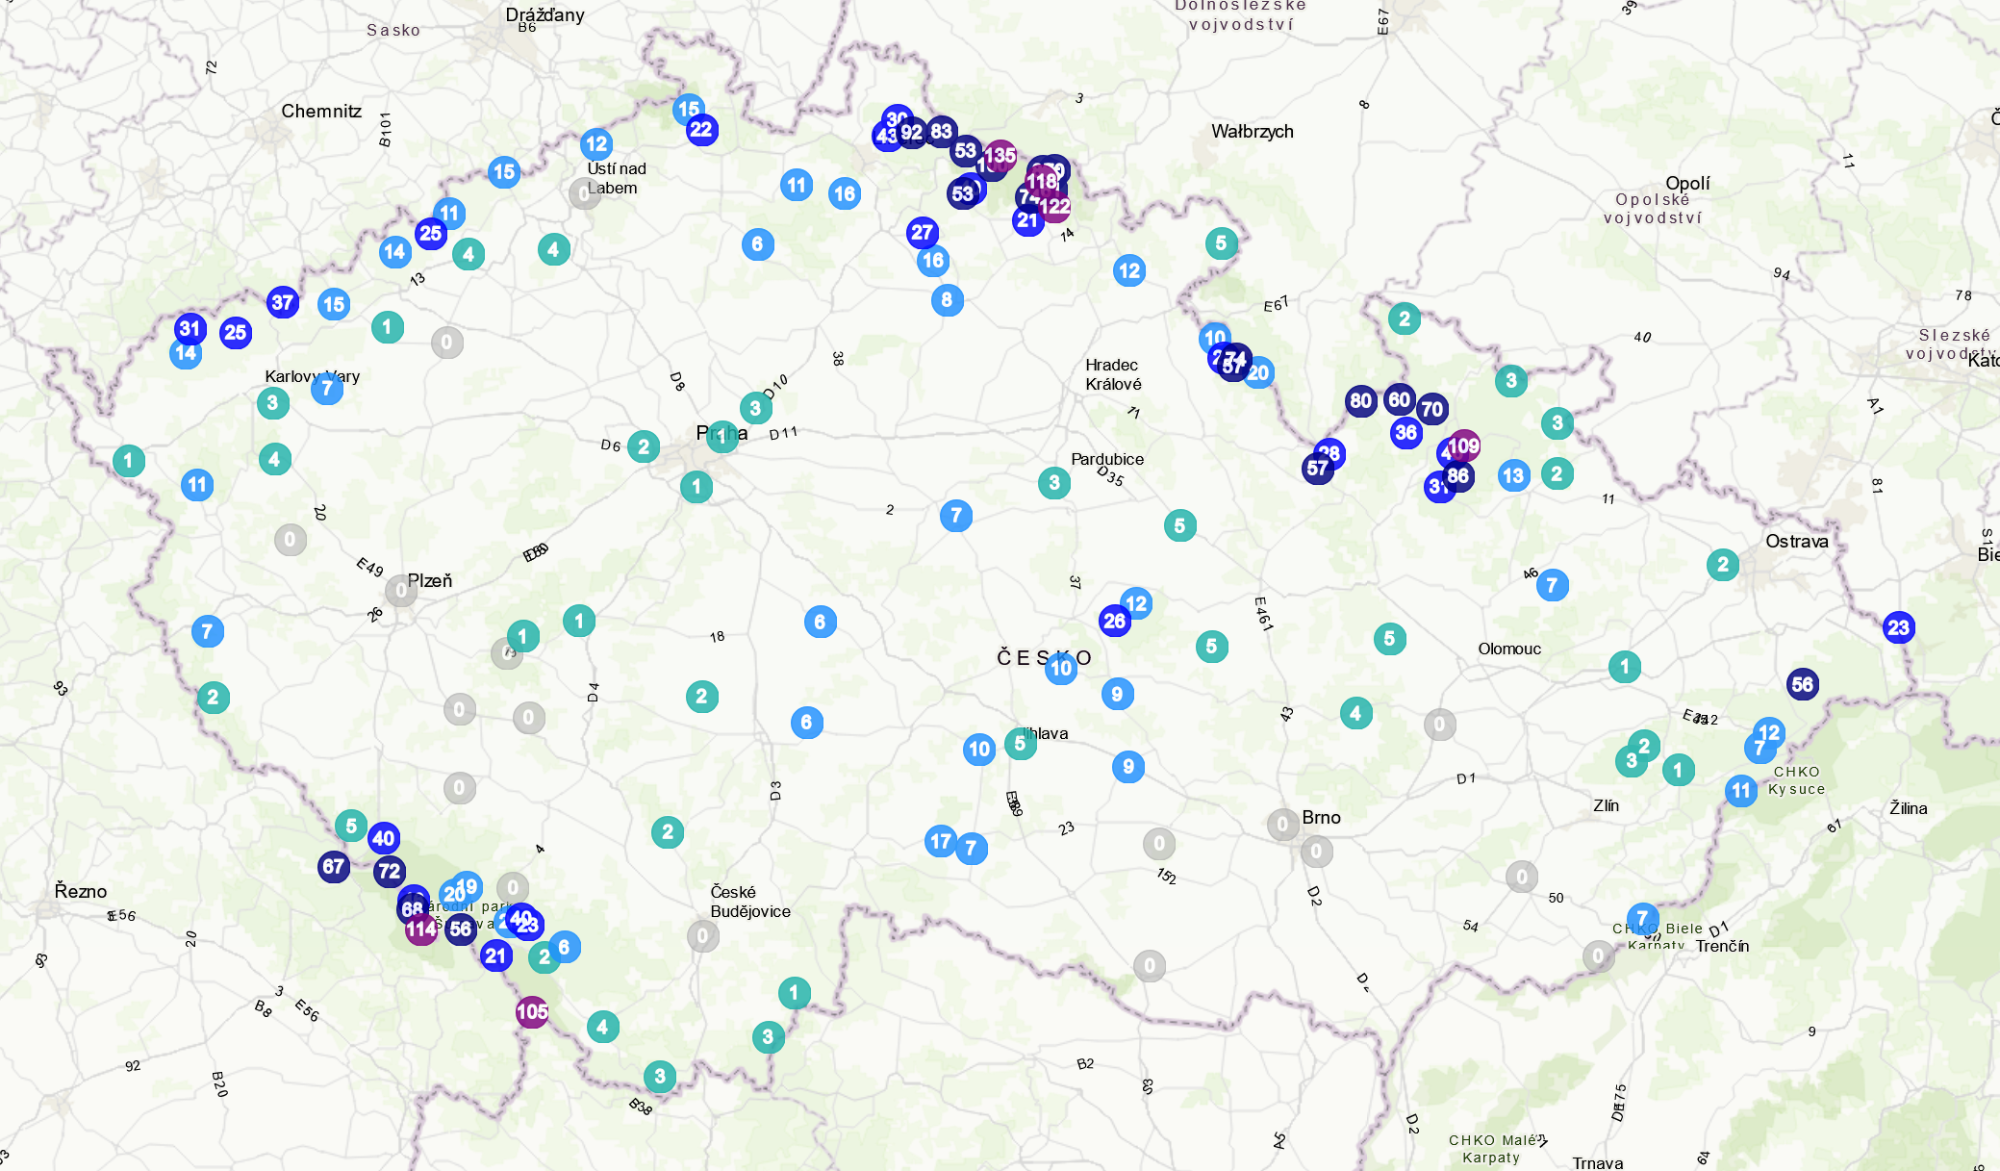Open the marker labeled 60
2000x1171 pixels.
1399,401
